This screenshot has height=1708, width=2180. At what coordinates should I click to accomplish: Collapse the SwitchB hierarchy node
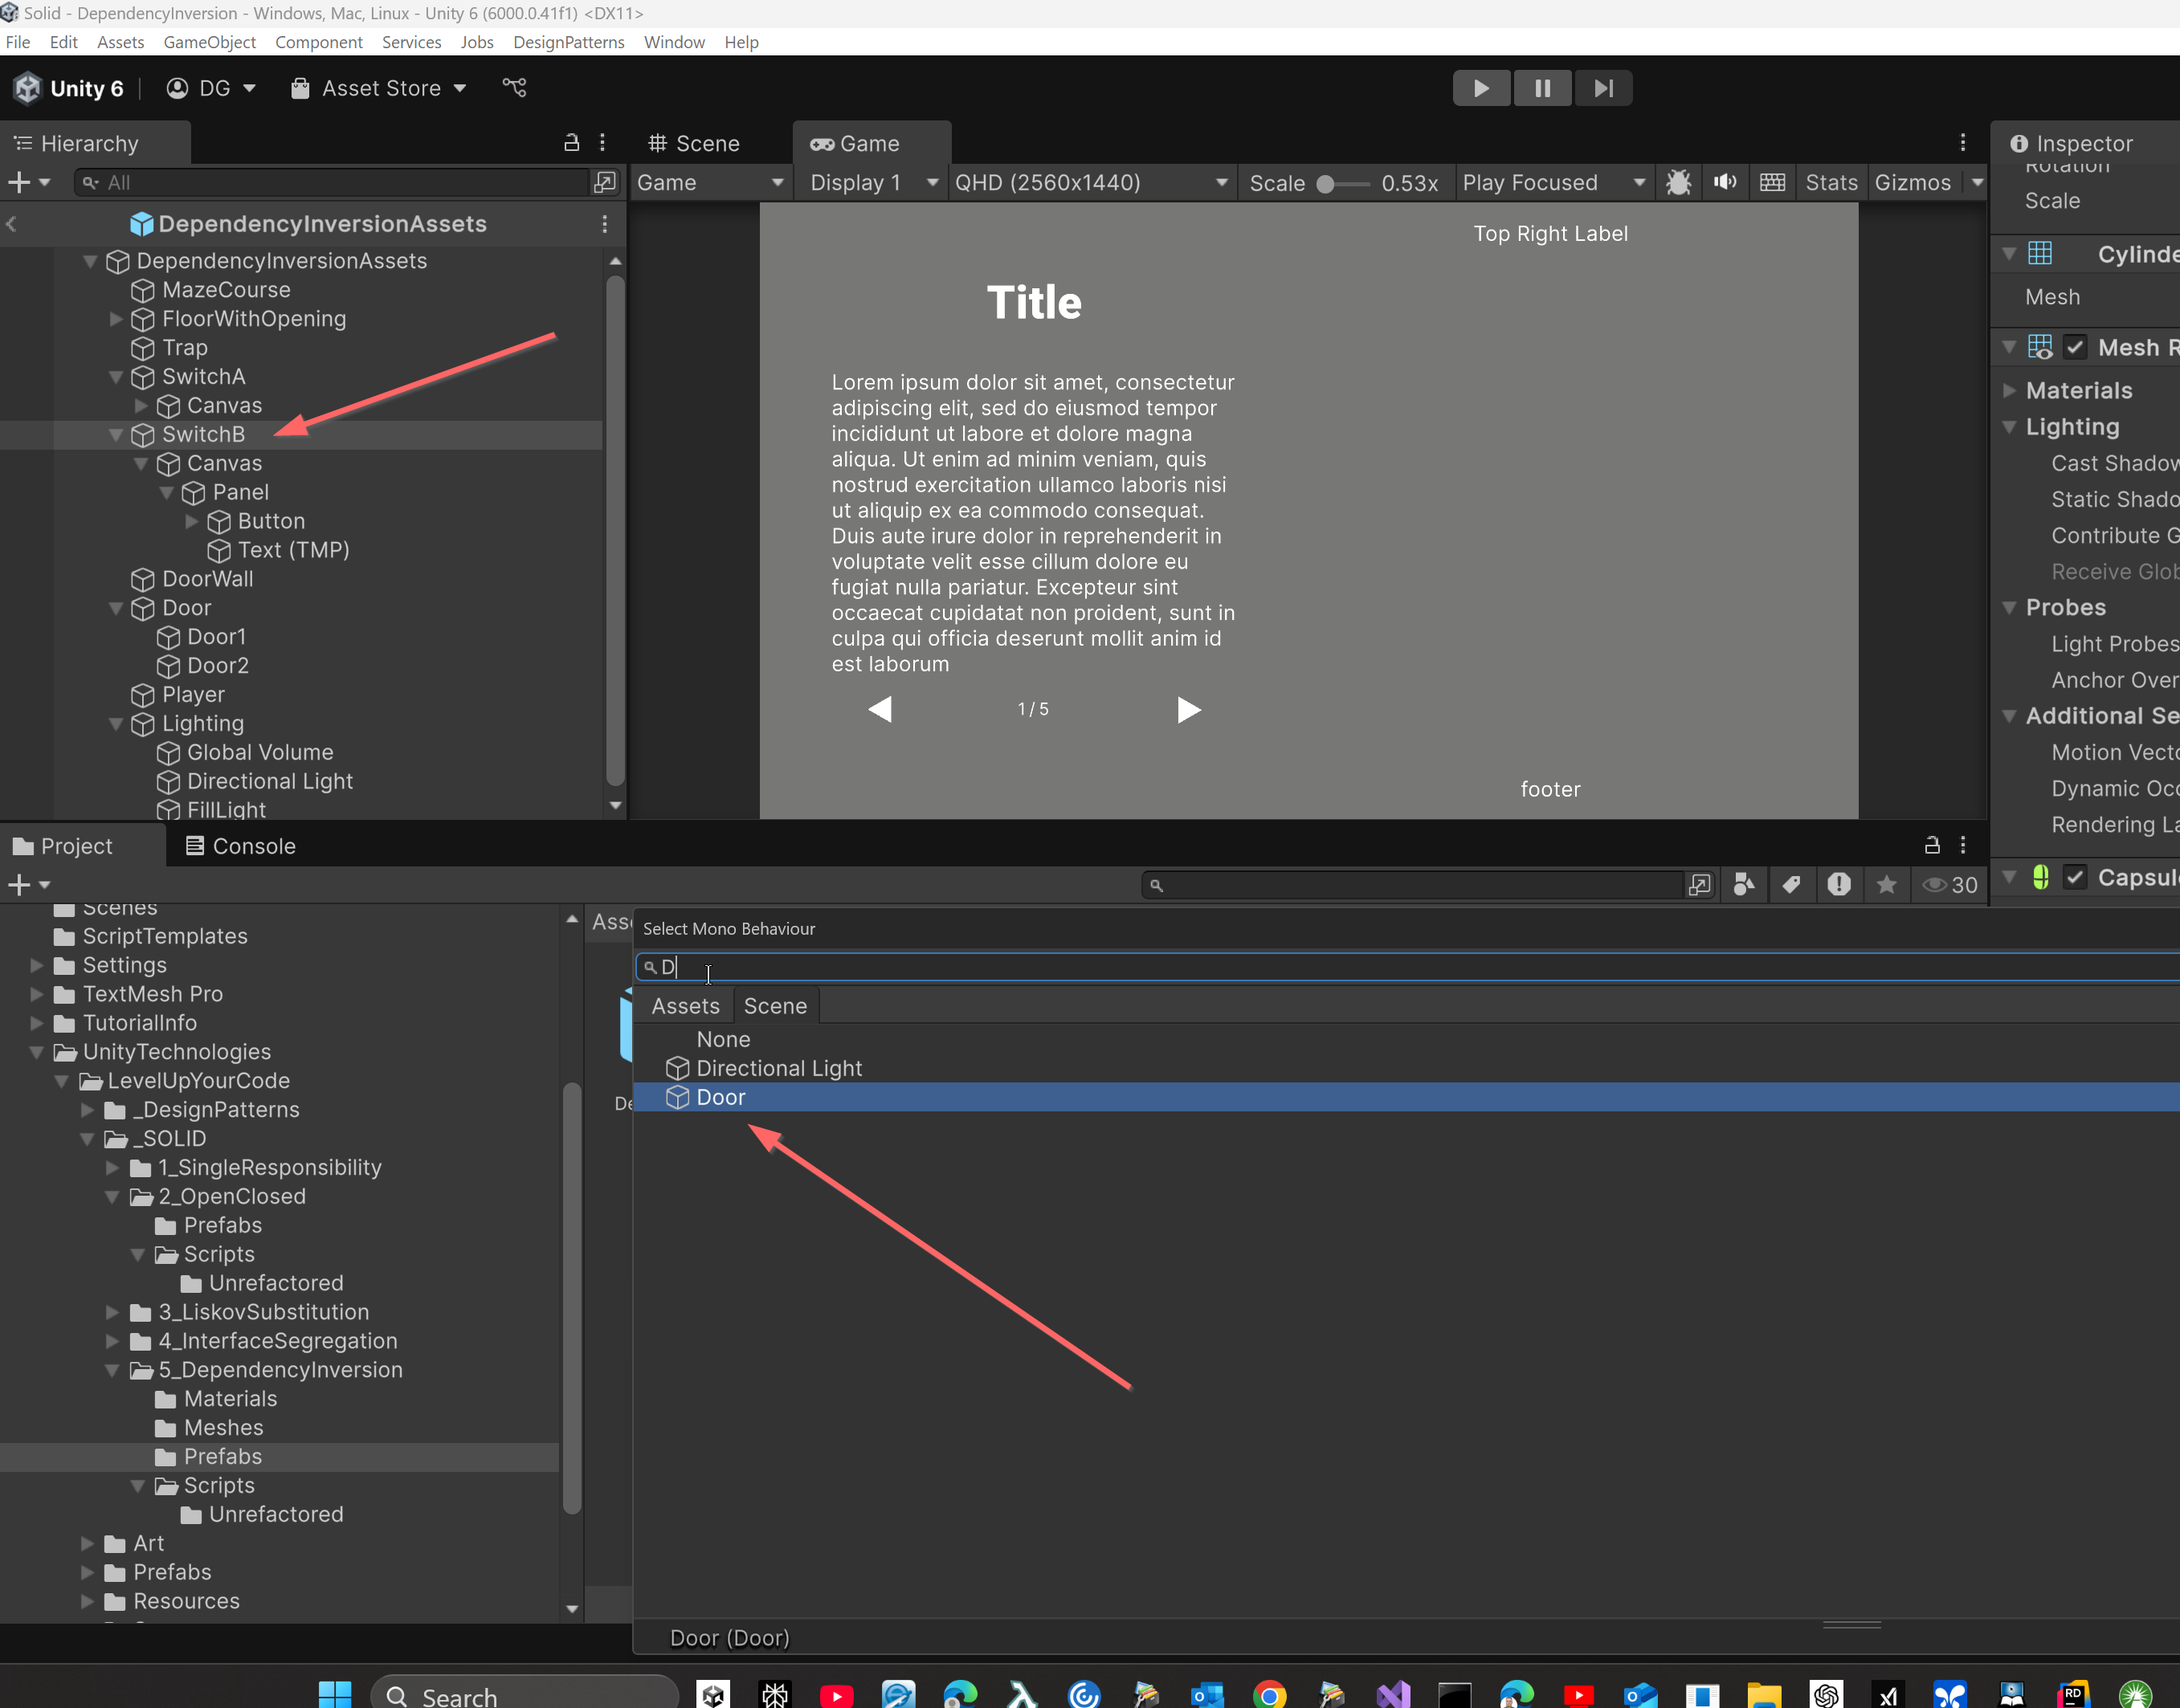point(116,434)
